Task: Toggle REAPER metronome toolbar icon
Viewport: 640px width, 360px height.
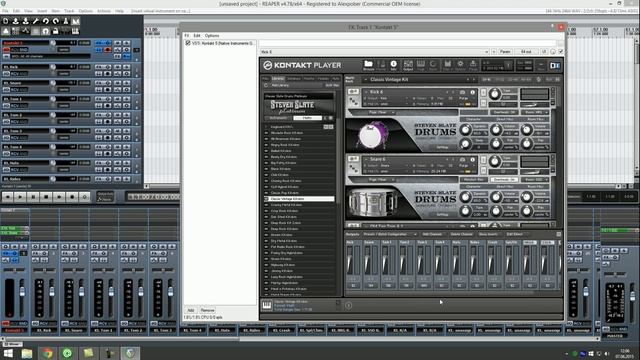Action: [65, 21]
